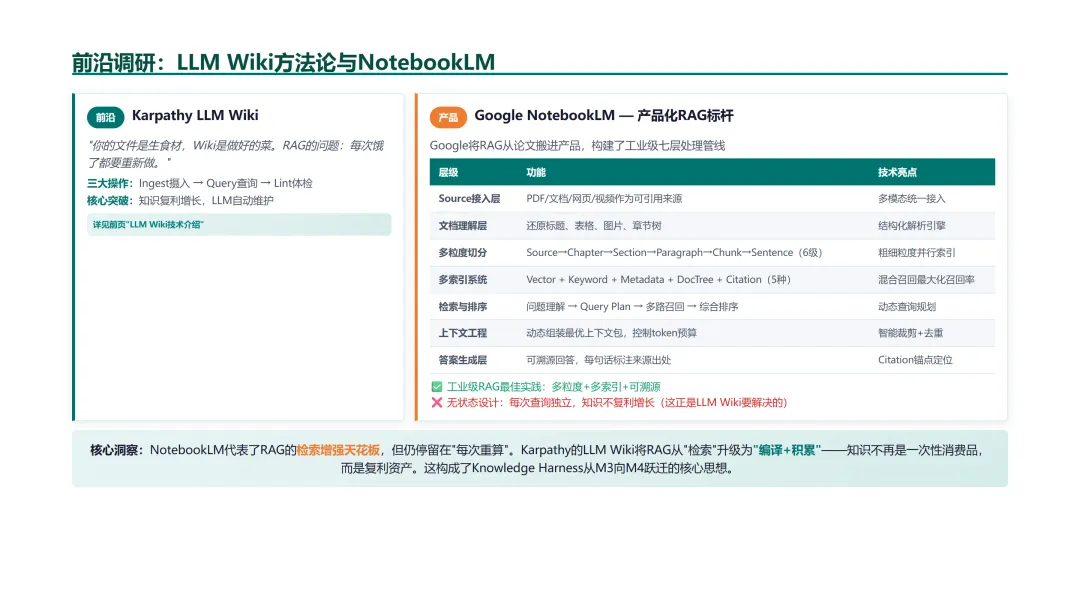Select the Source接入层 table cell
The height and width of the screenshot is (608, 1080).
[x=469, y=199]
